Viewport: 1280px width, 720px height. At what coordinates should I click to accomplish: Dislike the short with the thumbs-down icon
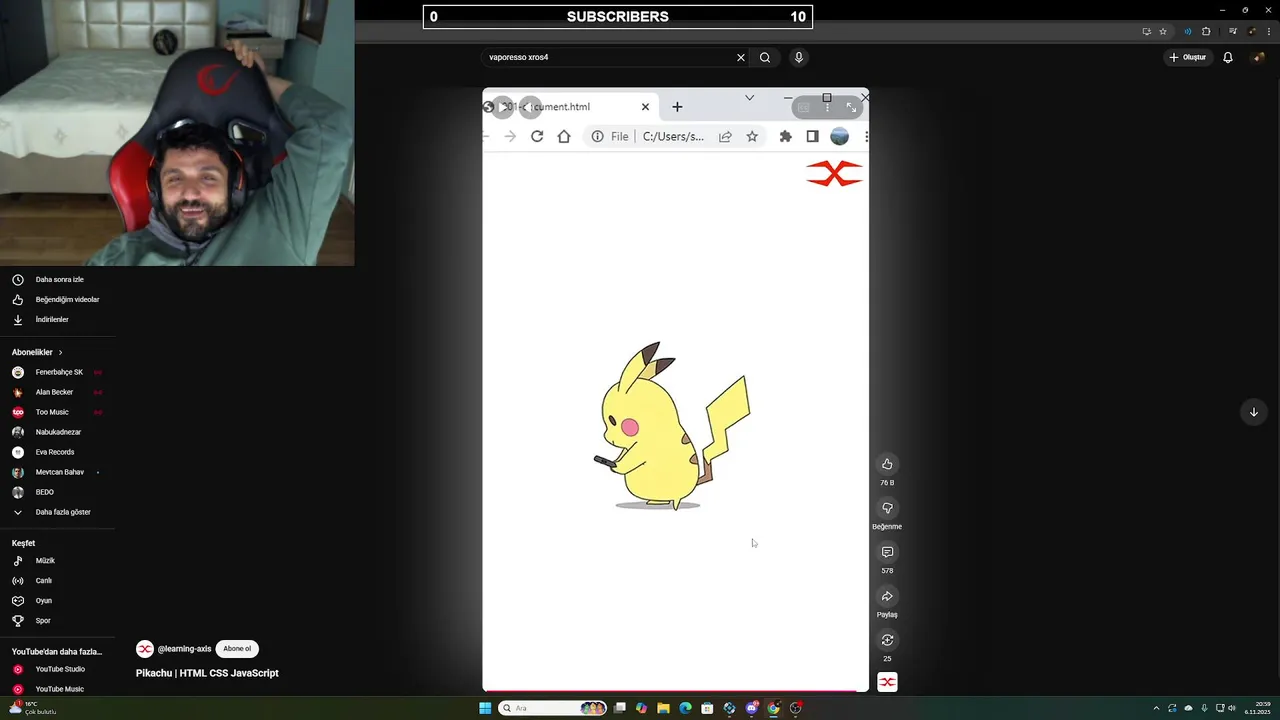pos(887,508)
